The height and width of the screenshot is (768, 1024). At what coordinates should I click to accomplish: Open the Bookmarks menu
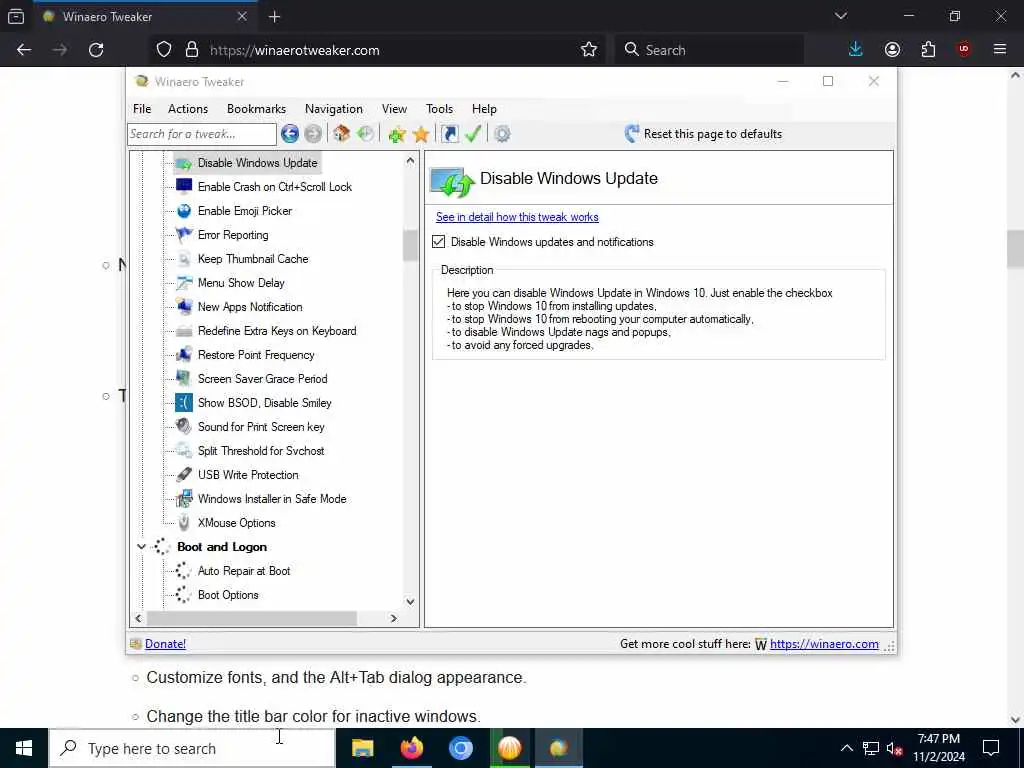pyautogui.click(x=256, y=109)
